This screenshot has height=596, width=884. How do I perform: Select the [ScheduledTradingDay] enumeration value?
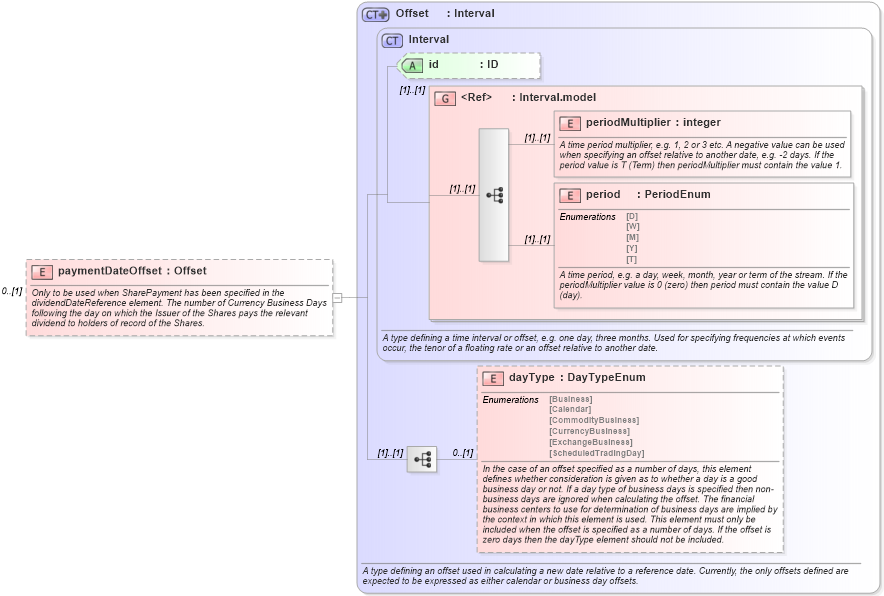[596, 453]
